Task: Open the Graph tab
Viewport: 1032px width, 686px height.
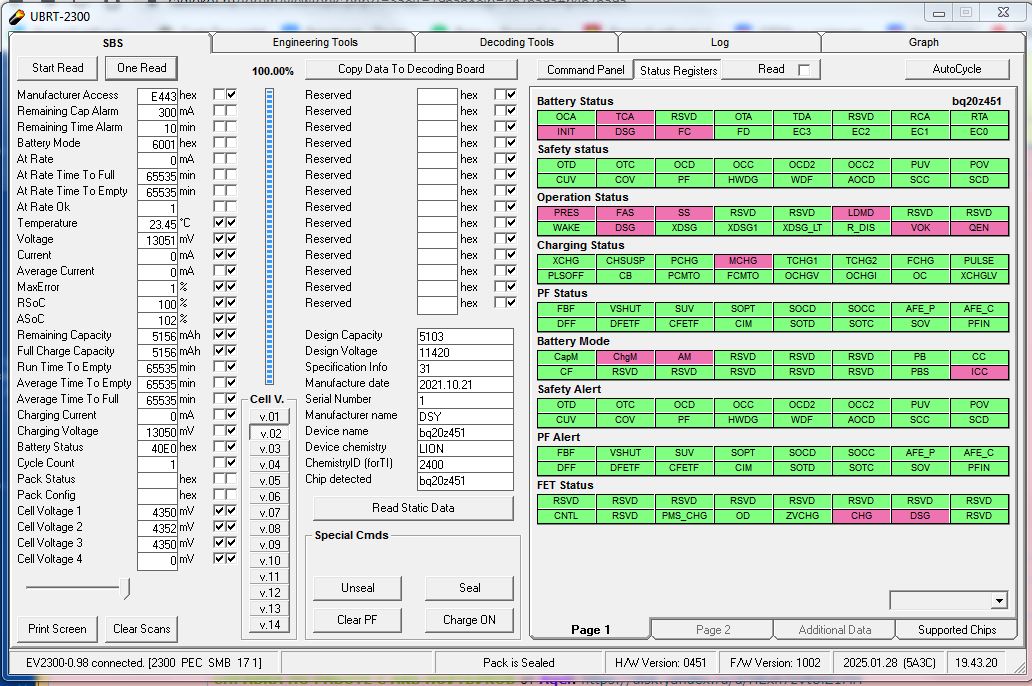Action: (923, 43)
